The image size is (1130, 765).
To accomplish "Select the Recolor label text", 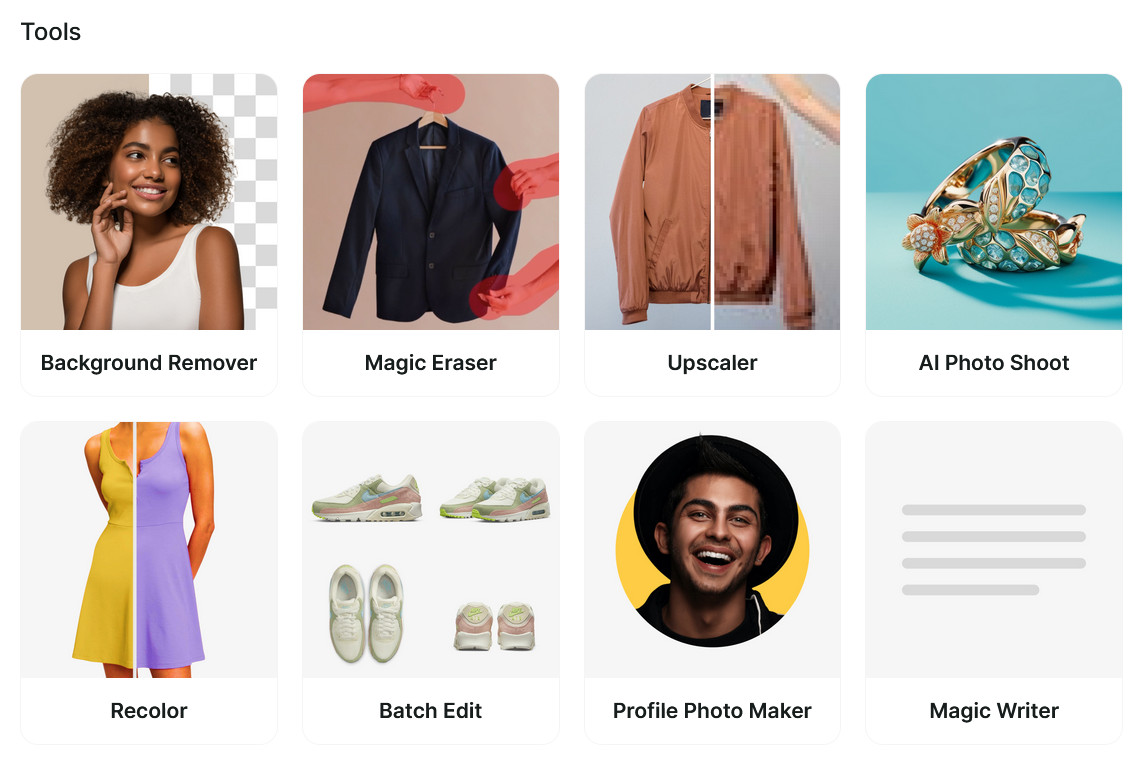I will pos(149,710).
